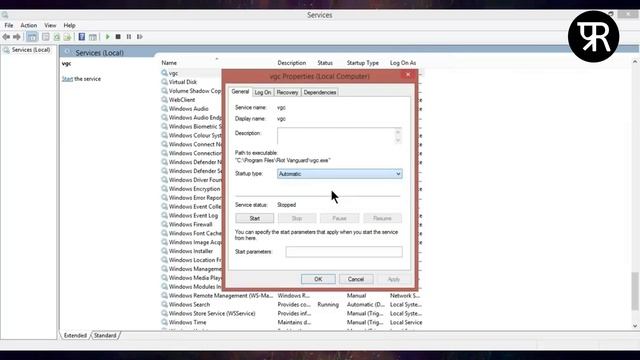Select the Windows Store Service (WSService) row

[291, 313]
